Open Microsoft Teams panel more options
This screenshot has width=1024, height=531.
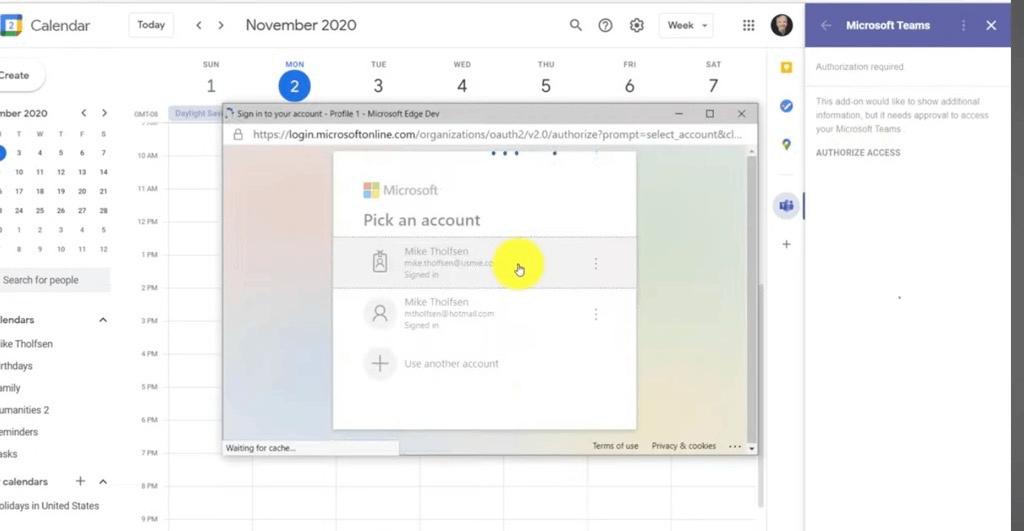pyautogui.click(x=963, y=25)
